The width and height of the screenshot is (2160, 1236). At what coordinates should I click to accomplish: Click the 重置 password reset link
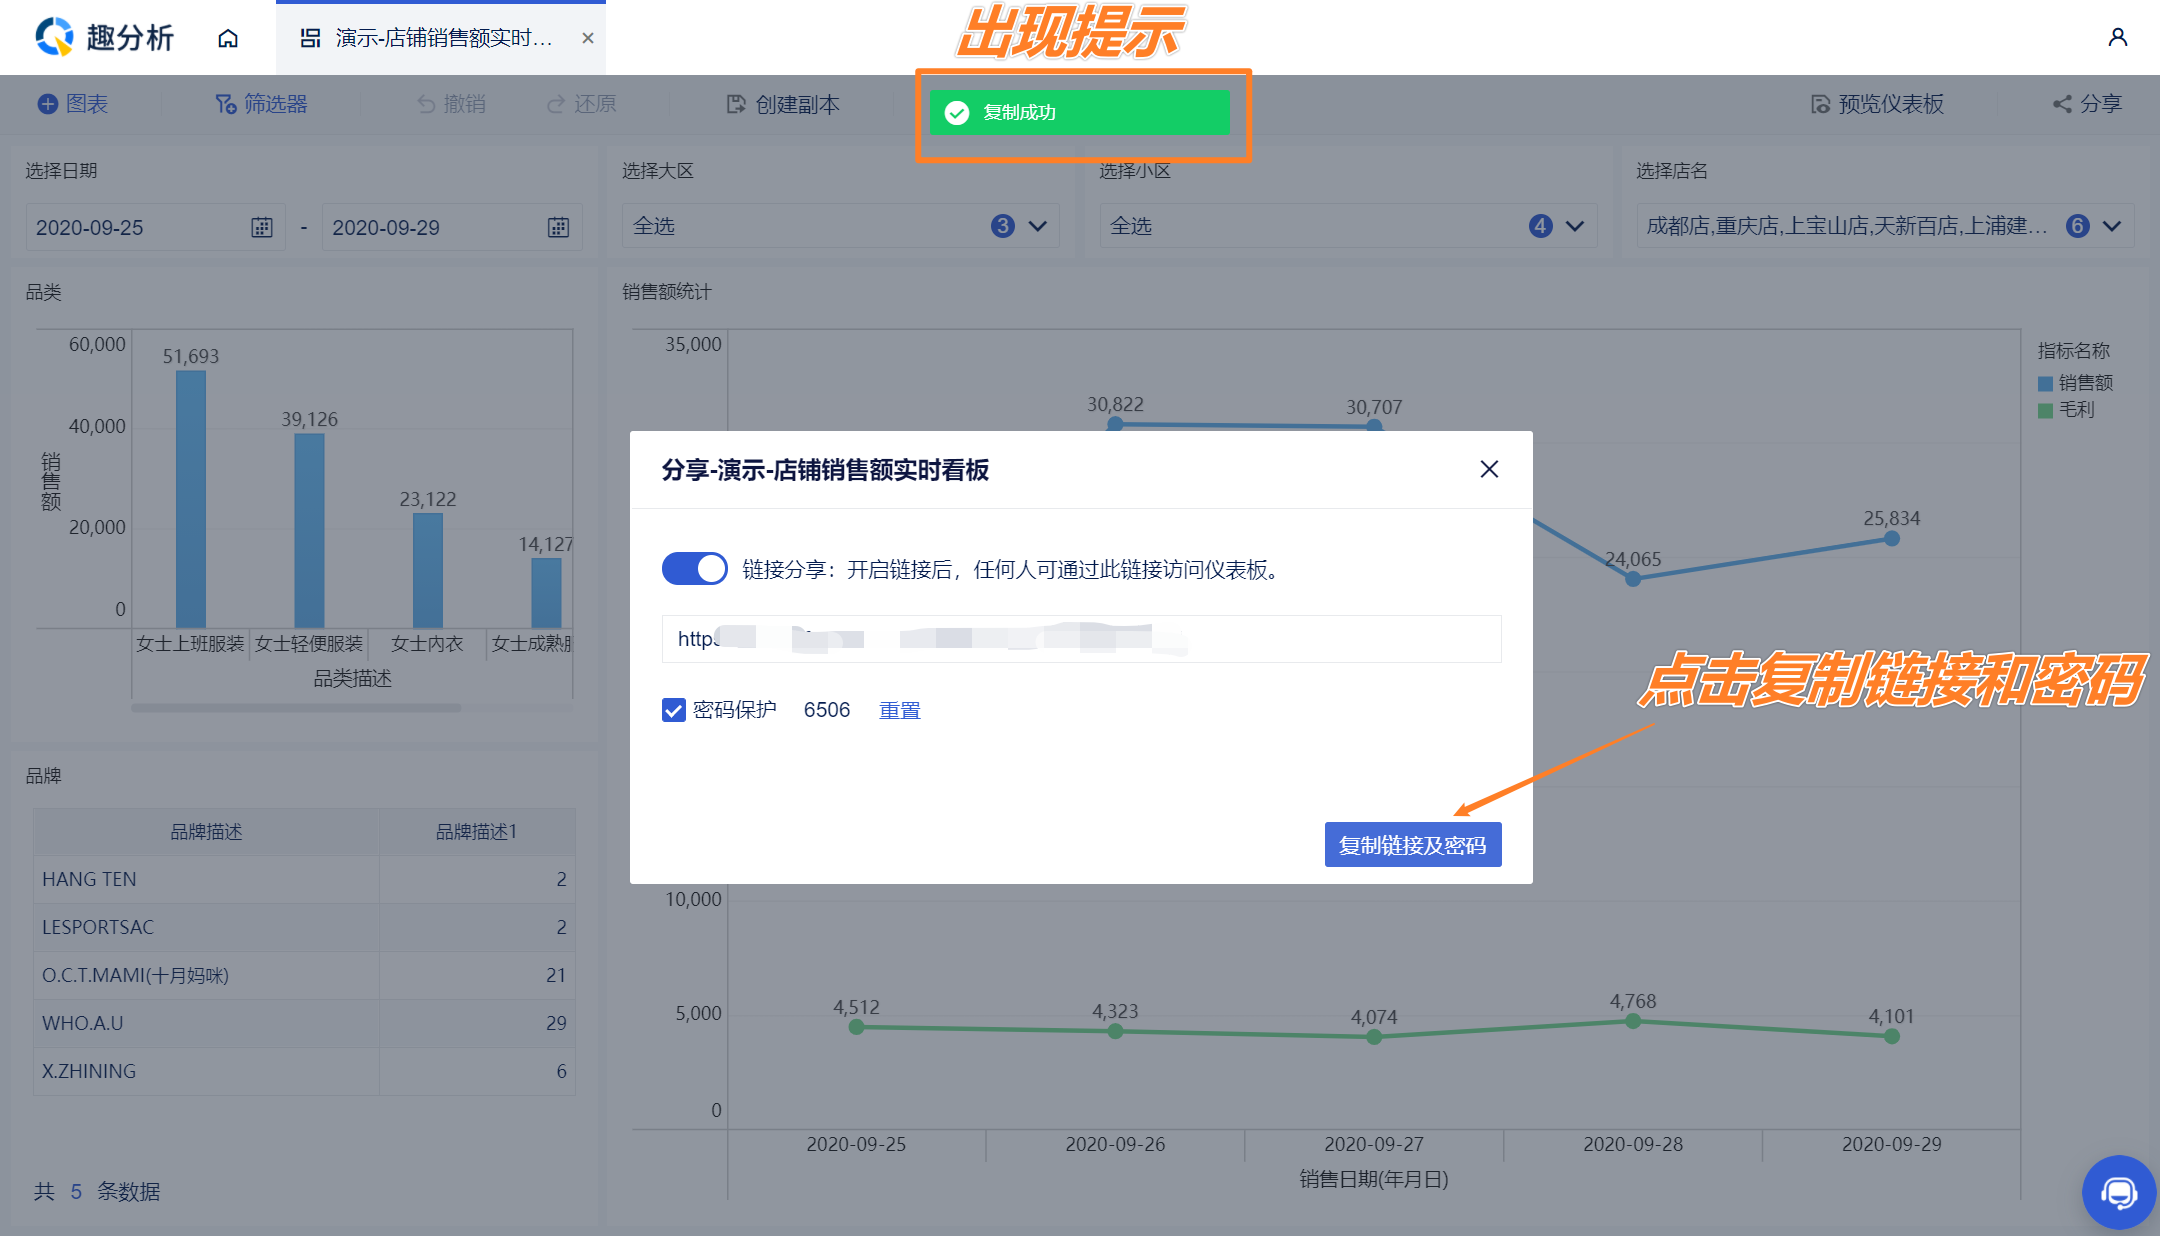pos(899,710)
